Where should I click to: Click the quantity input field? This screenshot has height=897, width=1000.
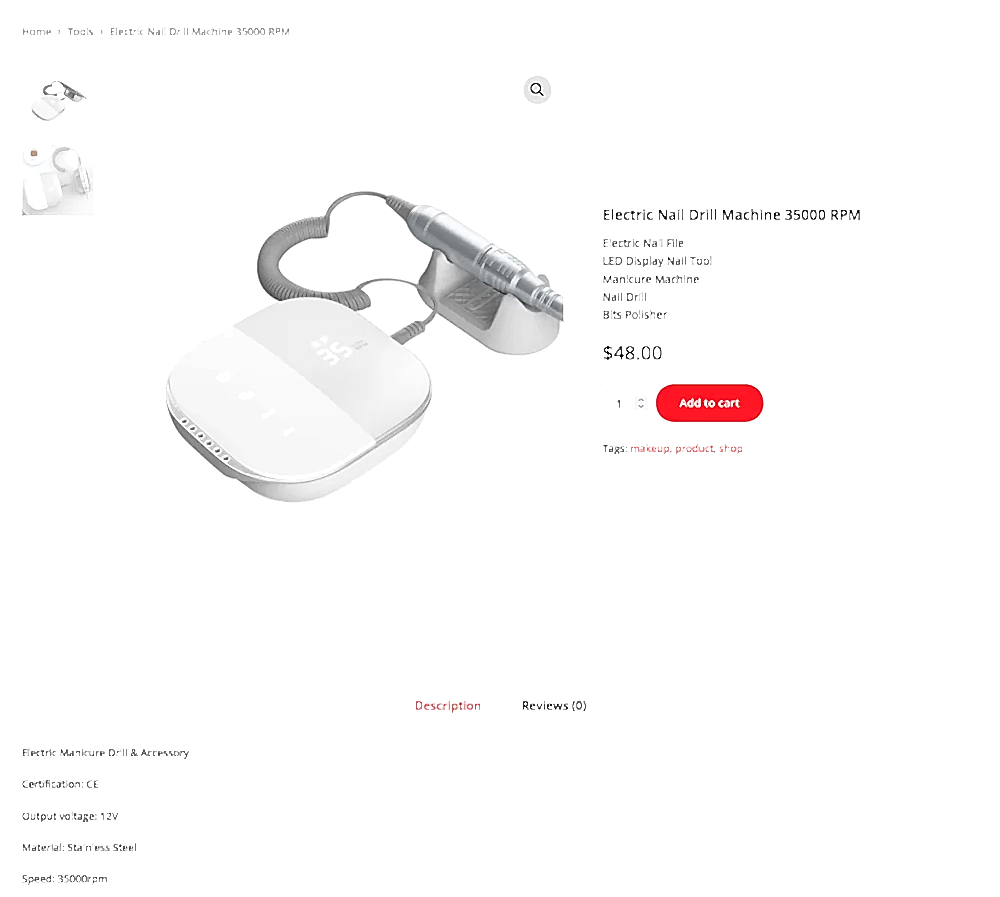tap(619, 403)
